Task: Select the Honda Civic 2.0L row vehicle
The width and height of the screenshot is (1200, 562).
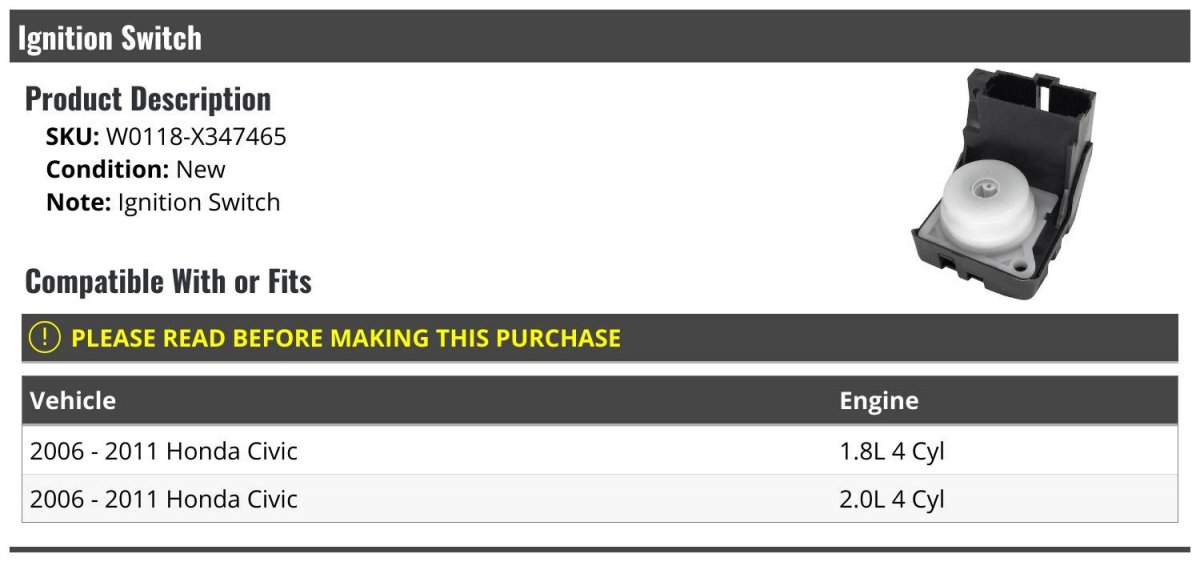Action: coord(164,499)
